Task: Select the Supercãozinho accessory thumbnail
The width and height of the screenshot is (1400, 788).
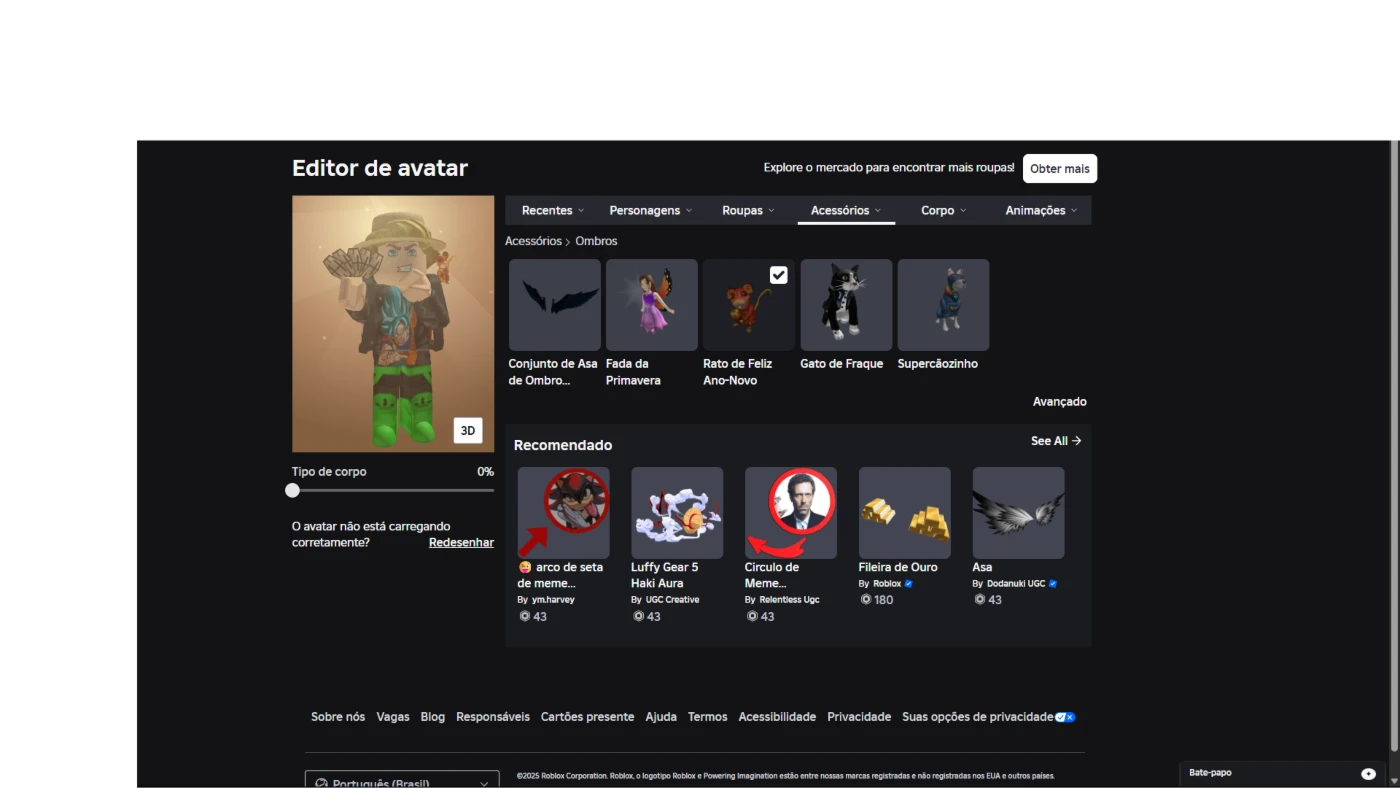Action: pos(943,305)
